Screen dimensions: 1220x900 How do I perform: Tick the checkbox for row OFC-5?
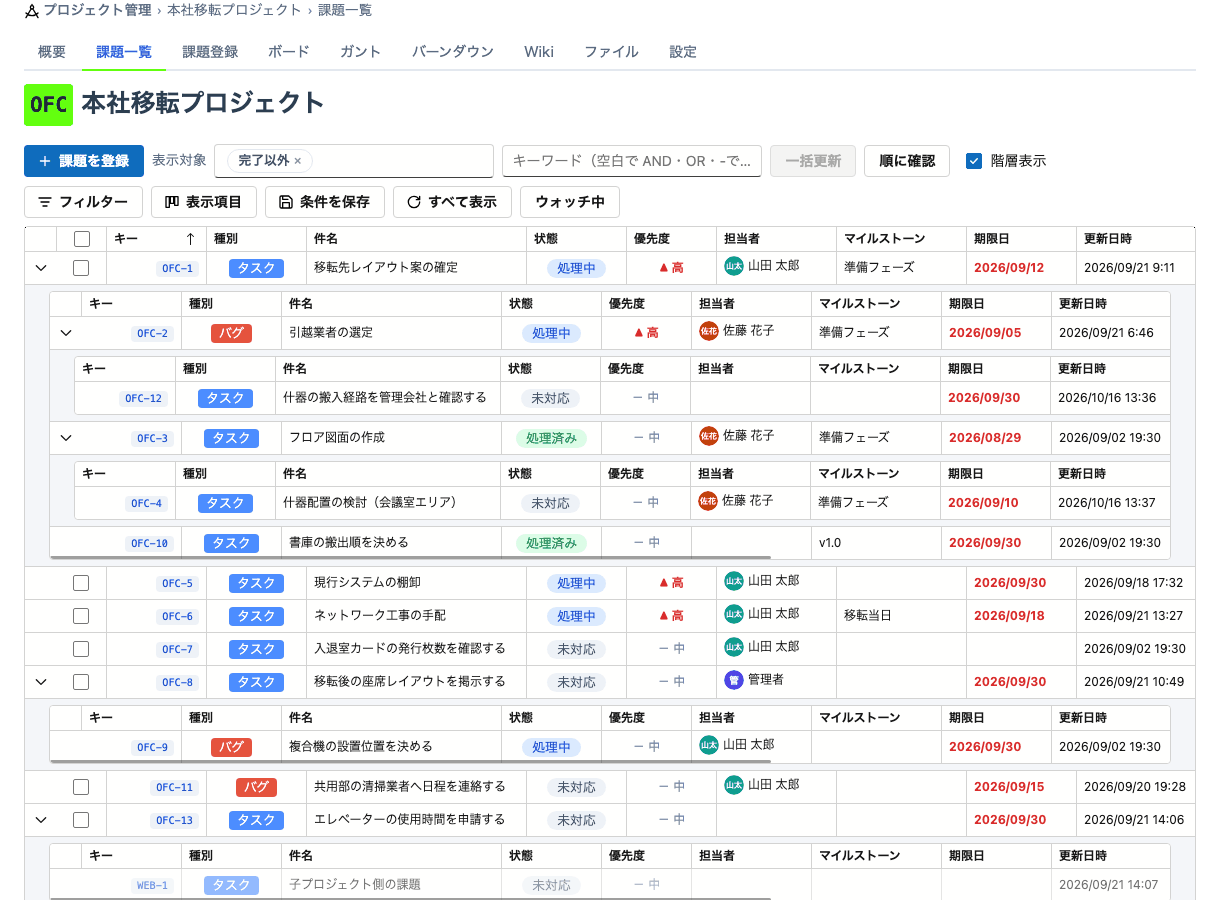click(81, 583)
